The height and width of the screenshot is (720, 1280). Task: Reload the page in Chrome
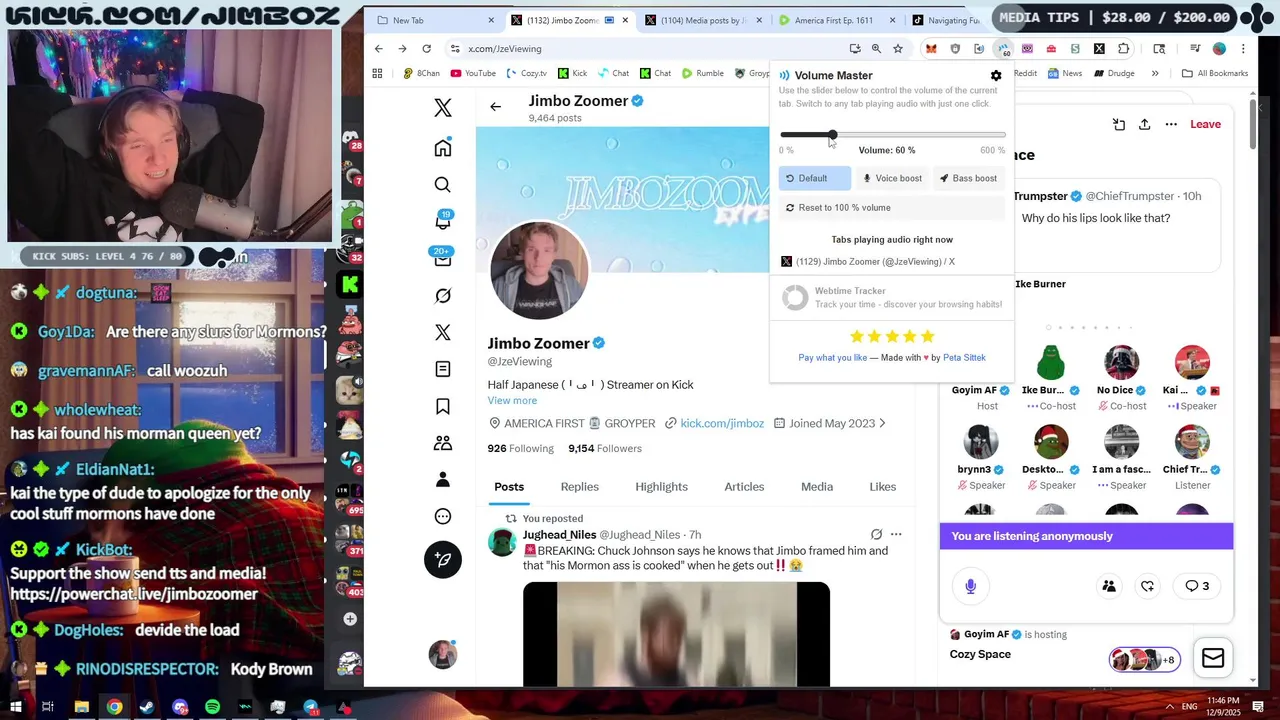coord(426,48)
